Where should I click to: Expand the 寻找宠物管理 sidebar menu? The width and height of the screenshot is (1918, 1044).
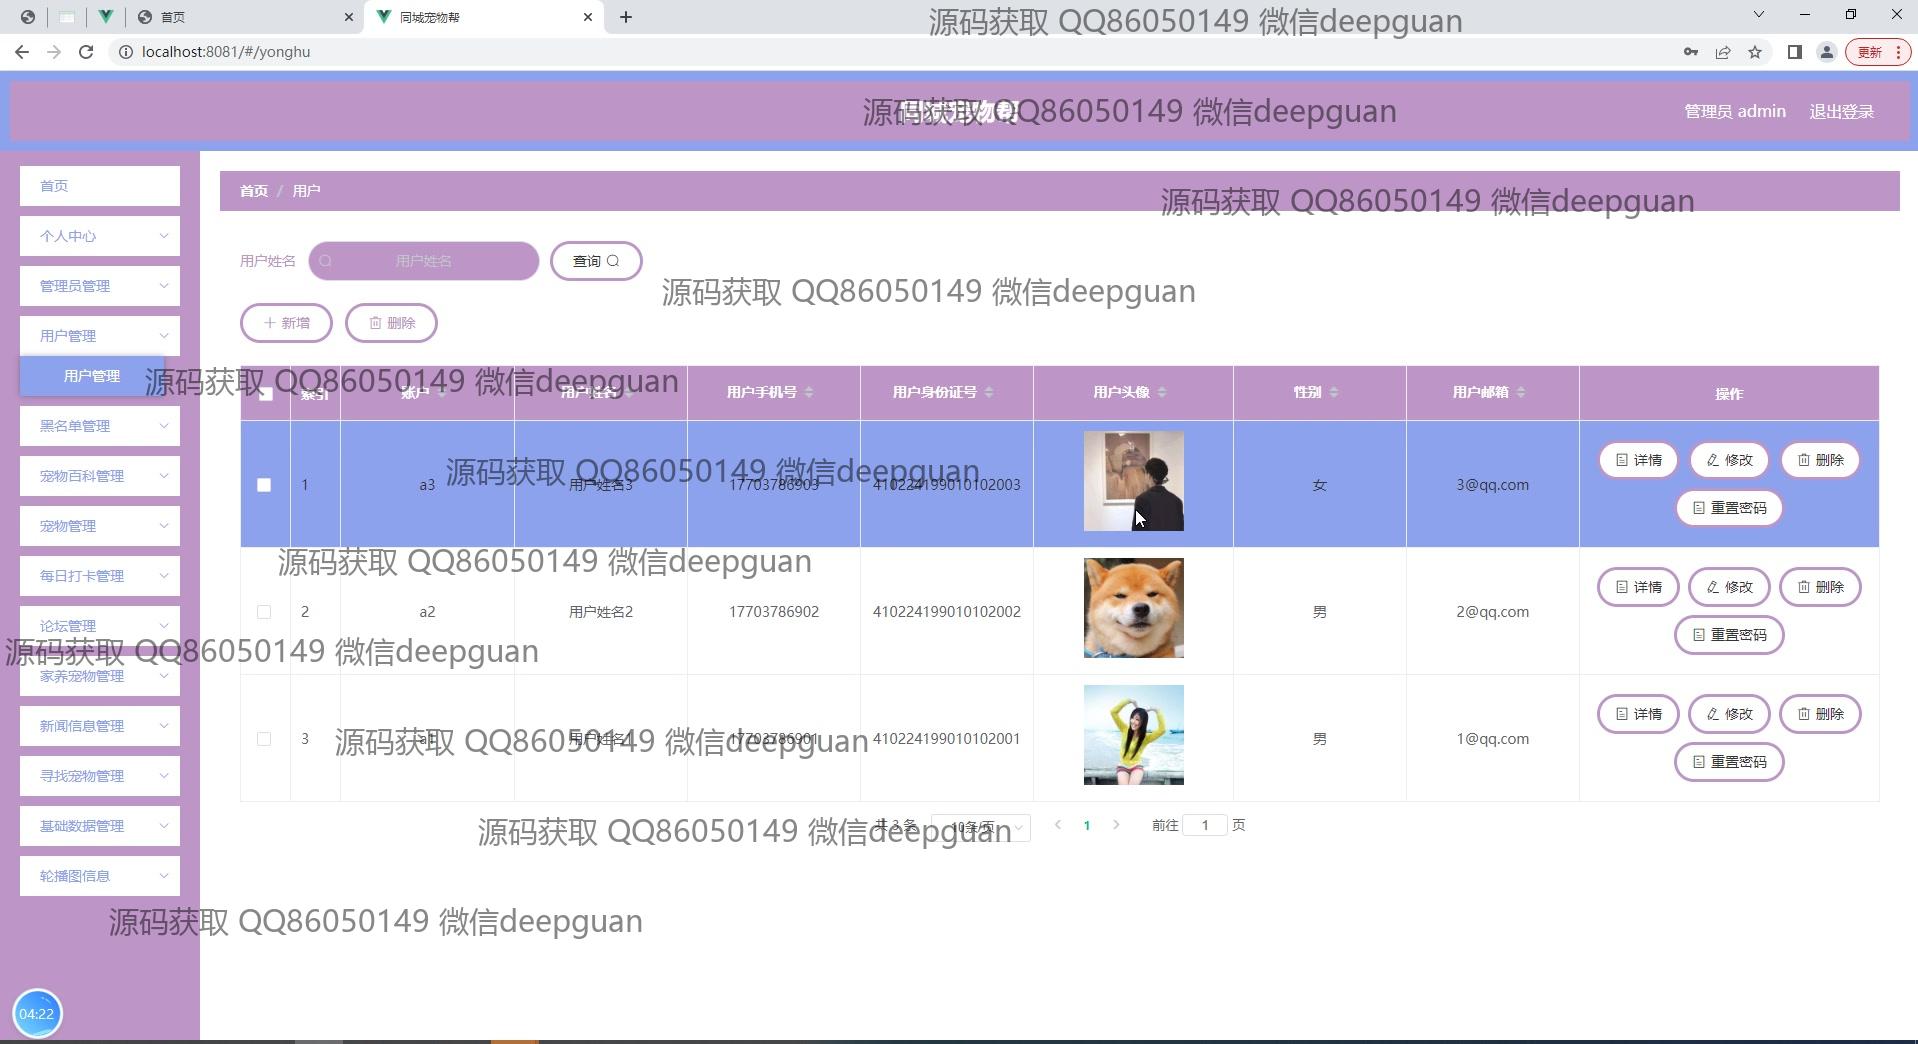click(100, 776)
